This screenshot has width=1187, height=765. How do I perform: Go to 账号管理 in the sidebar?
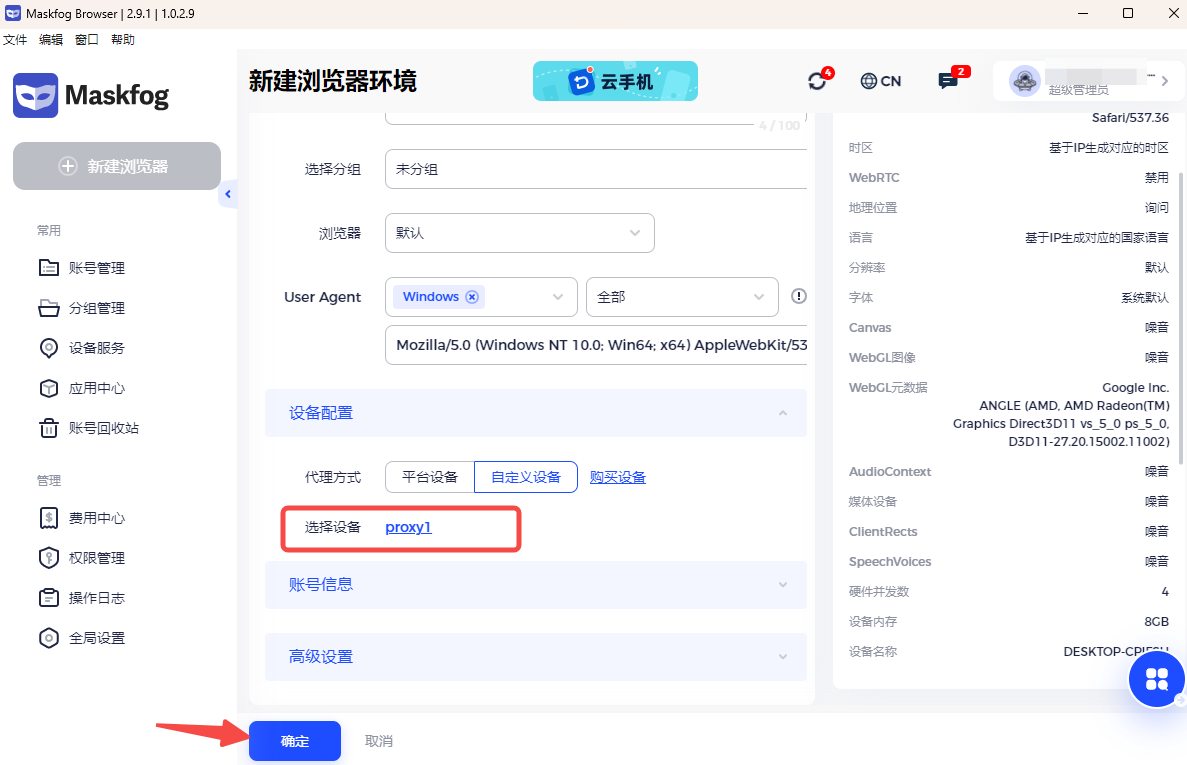97,268
